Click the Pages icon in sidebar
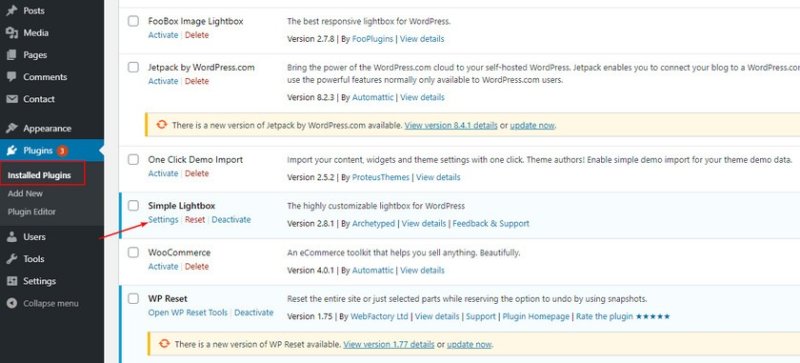 pyautogui.click(x=12, y=55)
